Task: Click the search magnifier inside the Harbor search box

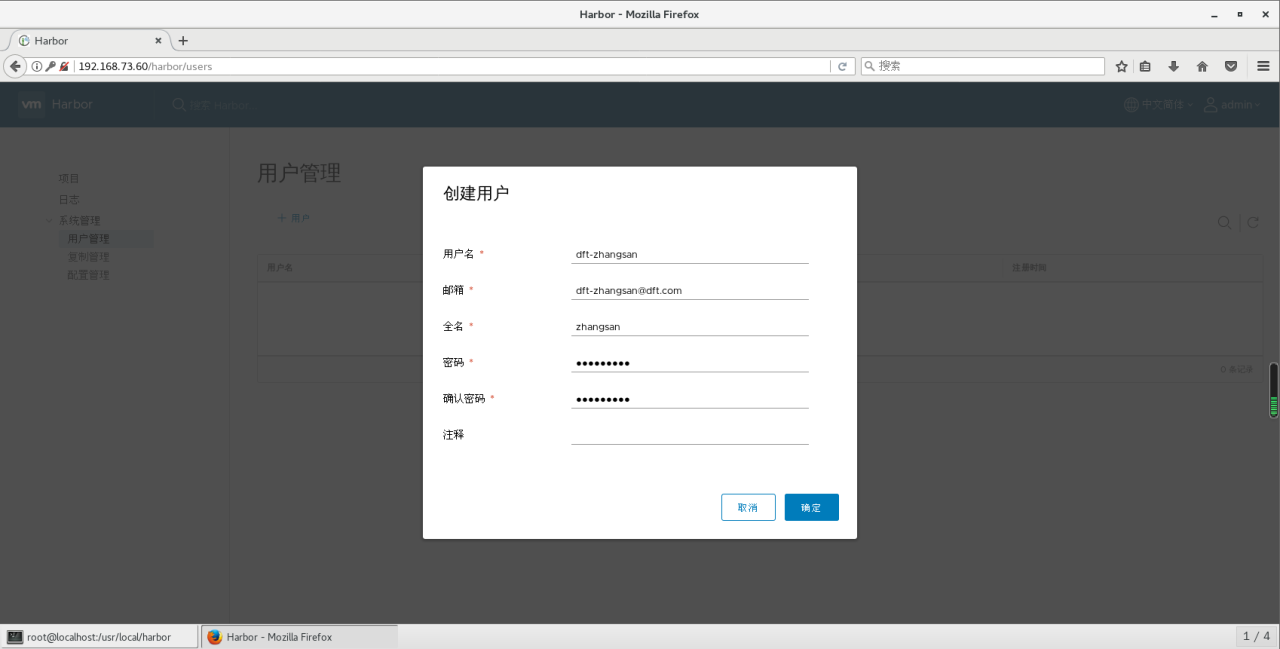Action: point(178,104)
